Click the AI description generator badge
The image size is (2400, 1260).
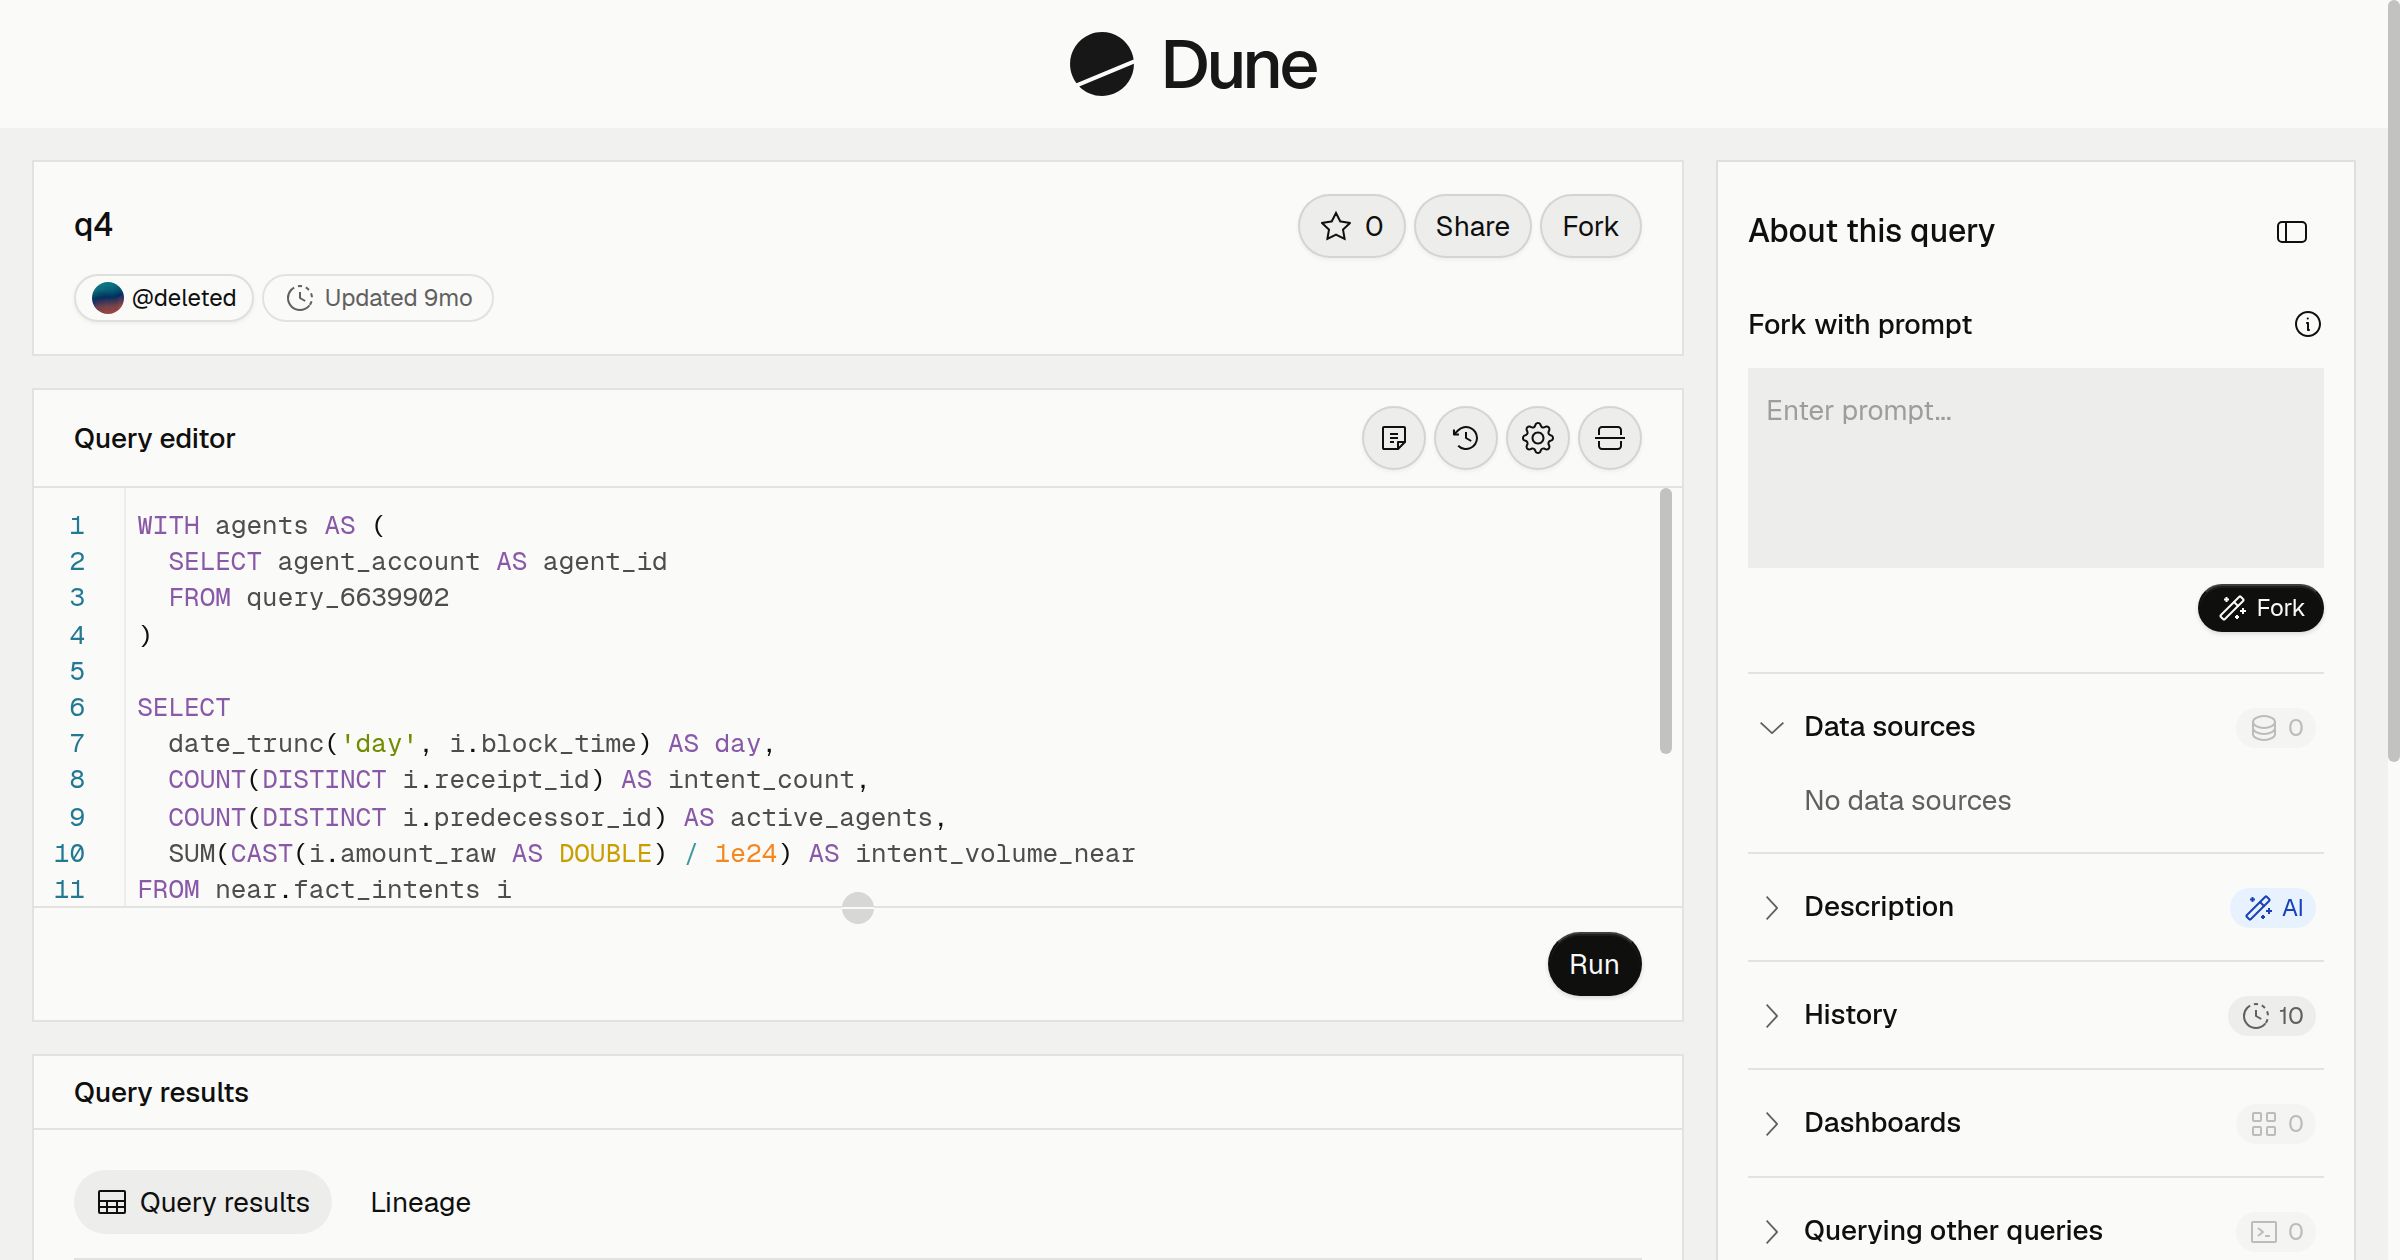coord(2272,907)
